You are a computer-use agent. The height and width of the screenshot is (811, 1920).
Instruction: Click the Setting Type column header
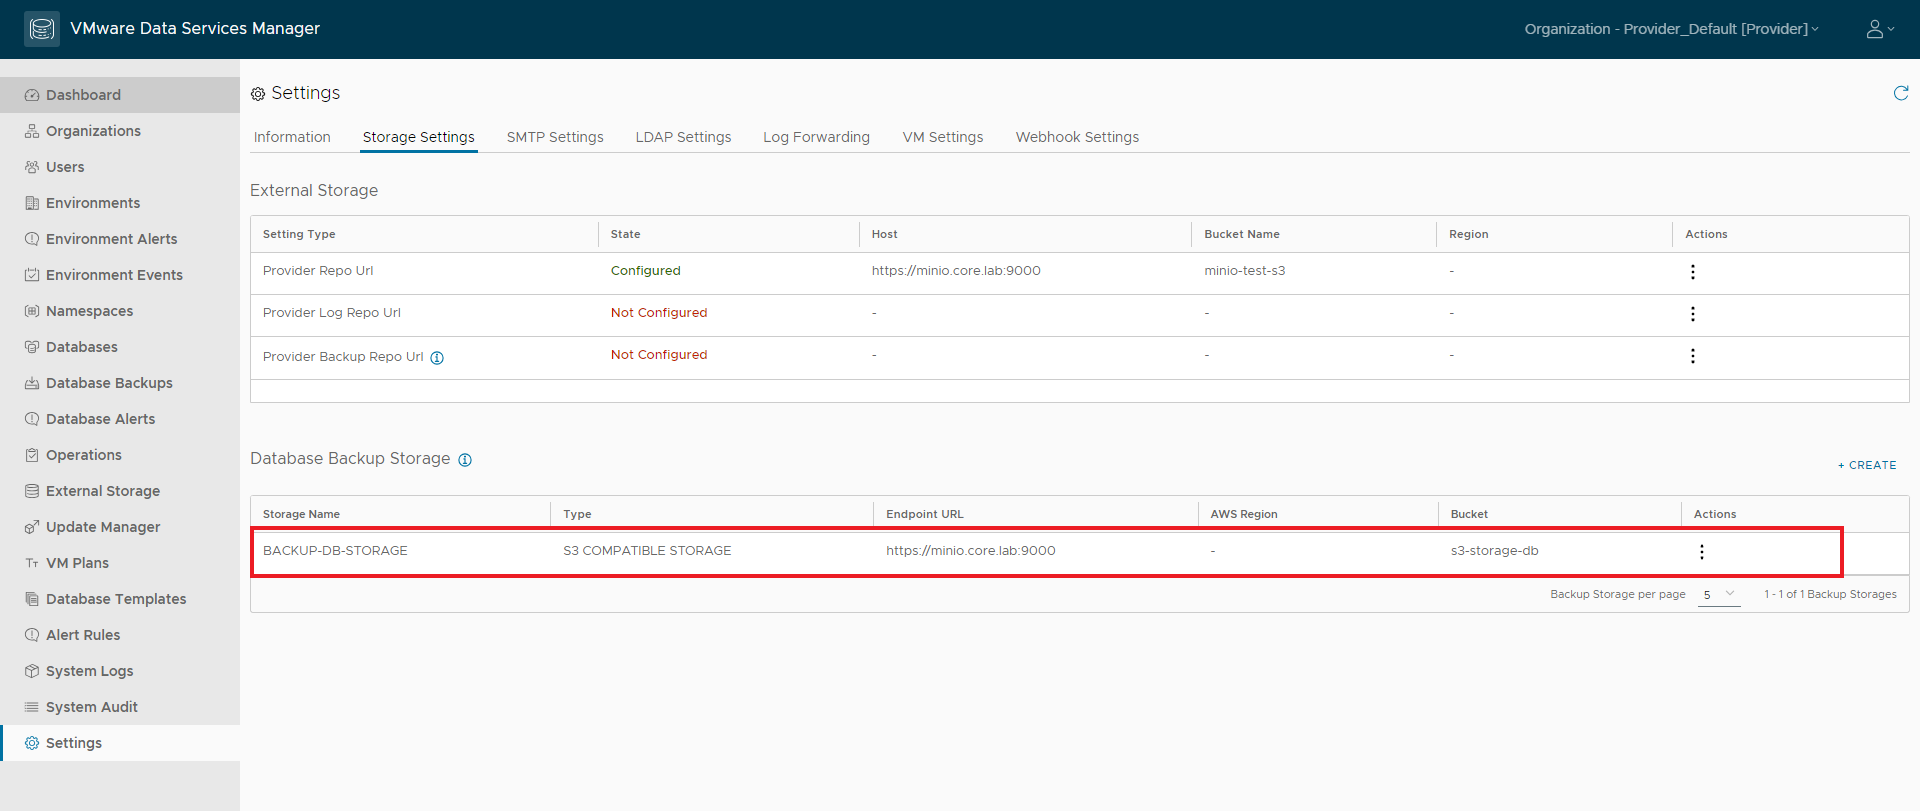(x=299, y=234)
